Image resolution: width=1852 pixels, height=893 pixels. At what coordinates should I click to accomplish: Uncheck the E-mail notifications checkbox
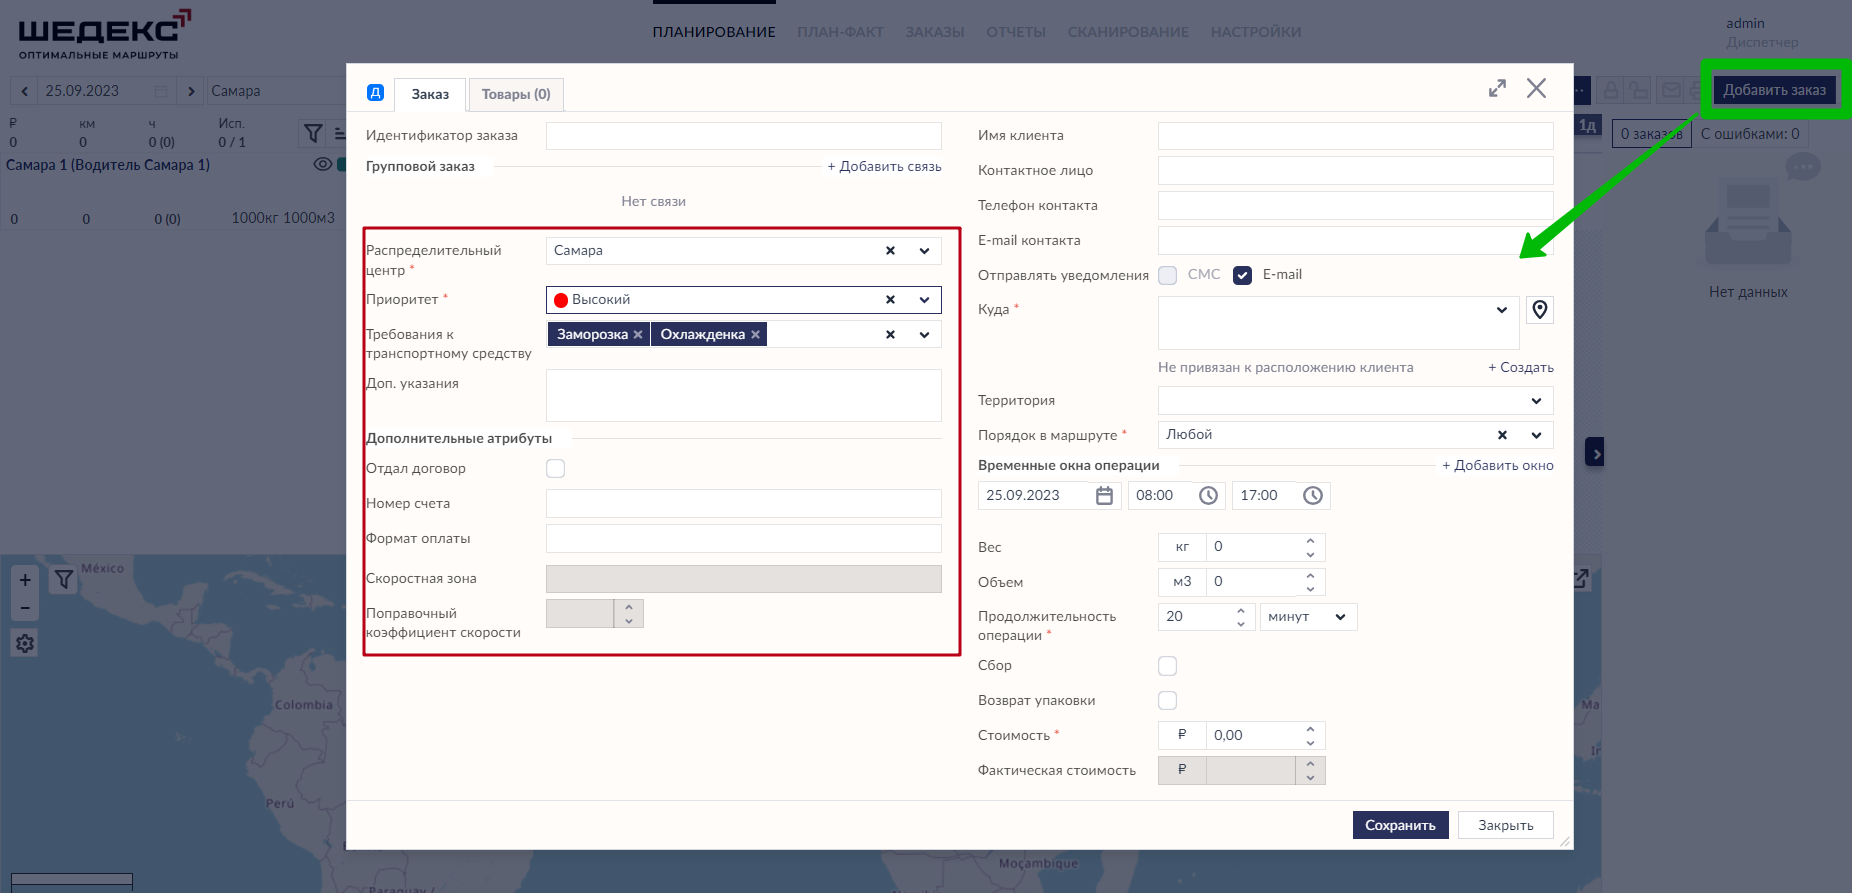pos(1242,275)
